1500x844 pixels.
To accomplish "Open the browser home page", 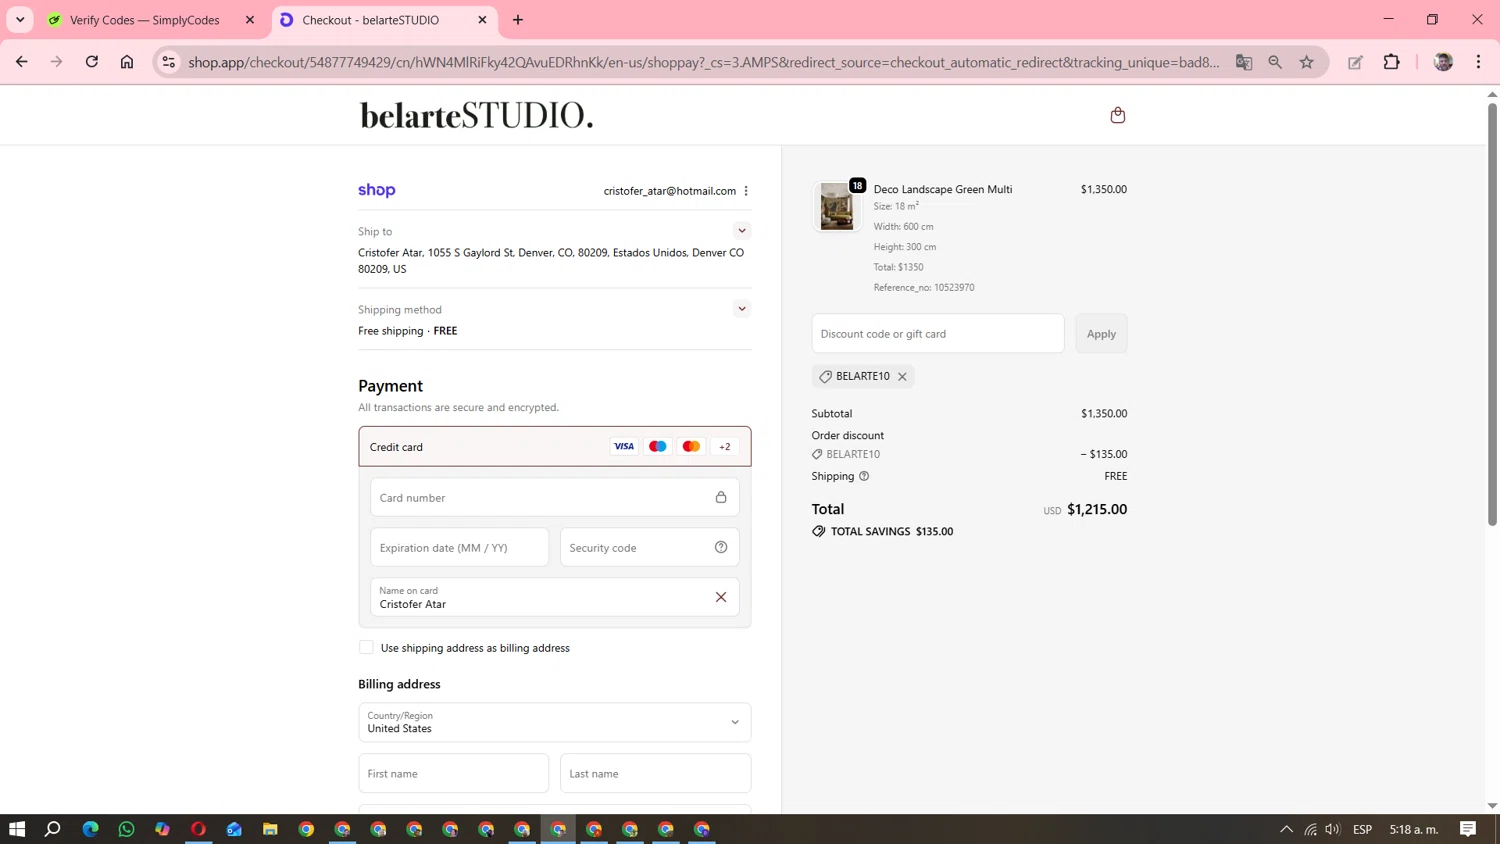I will 127,62.
